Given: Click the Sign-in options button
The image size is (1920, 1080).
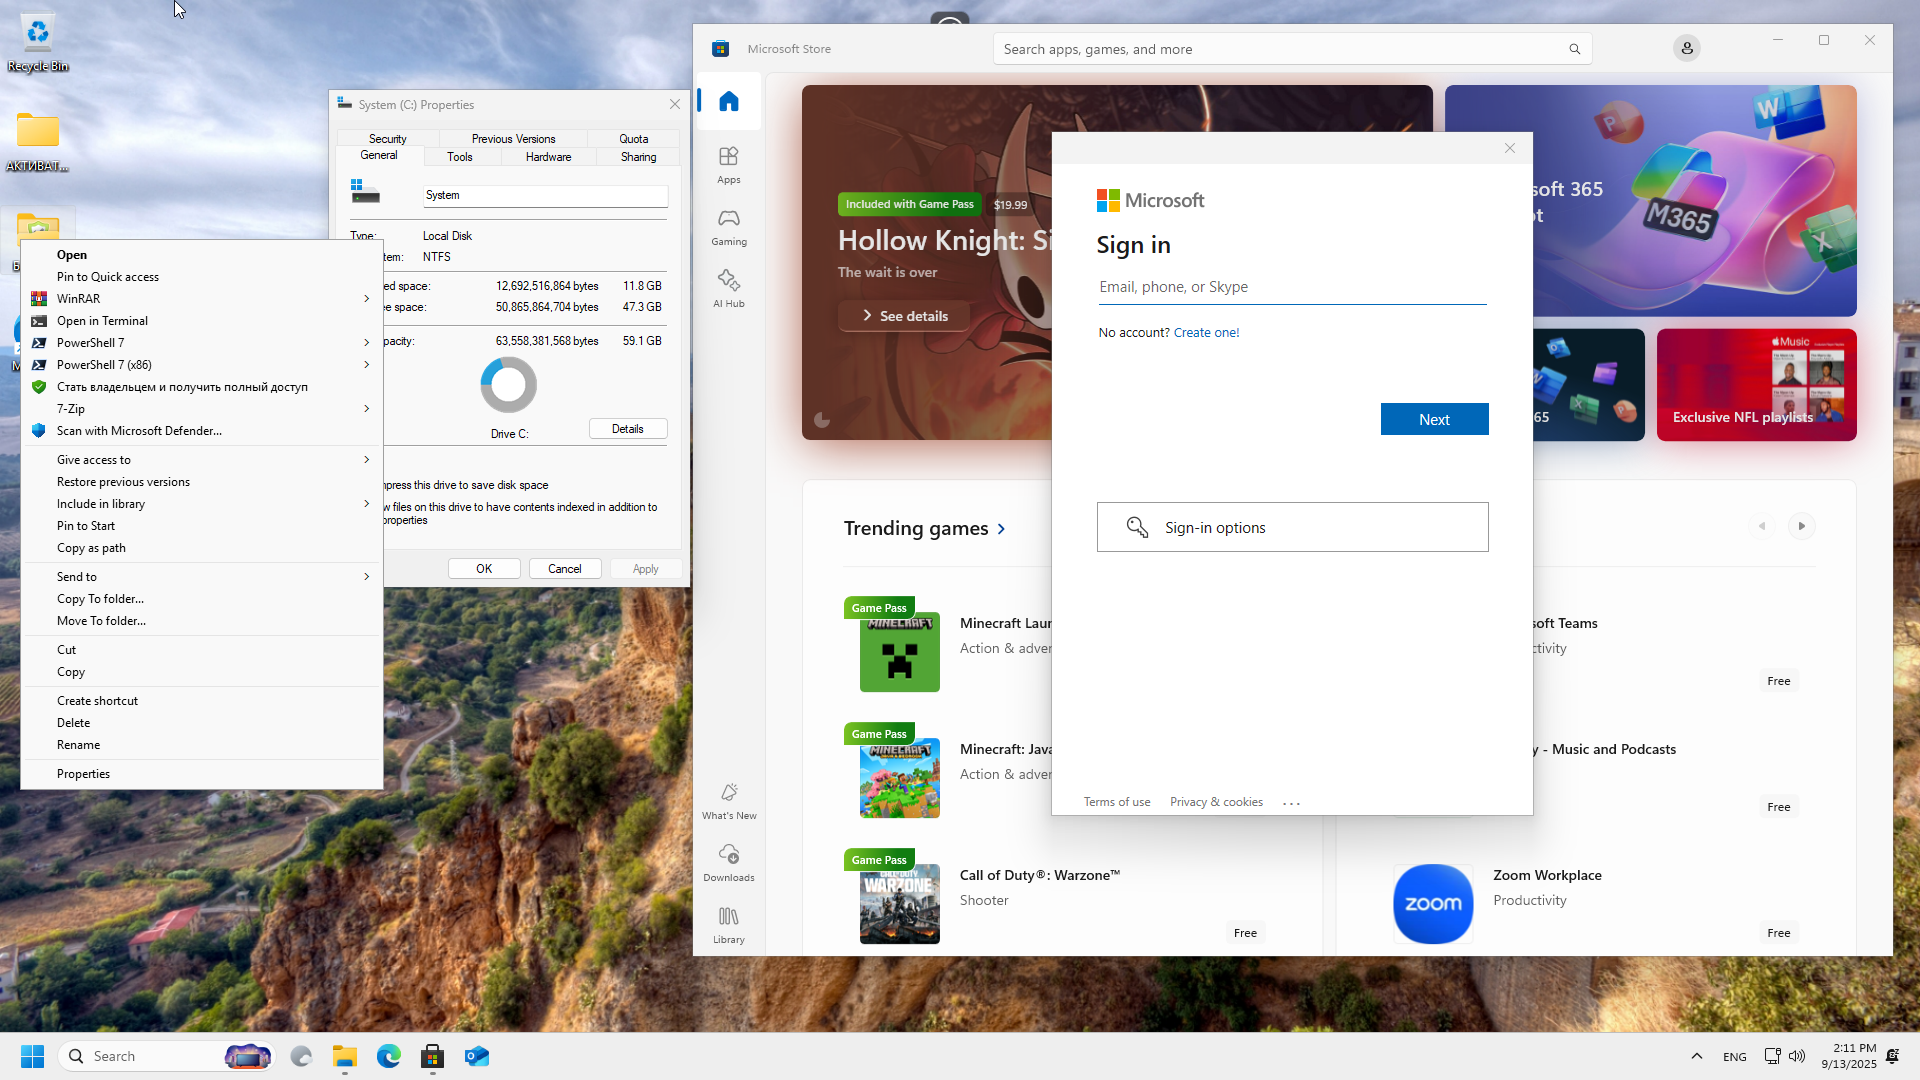Looking at the screenshot, I should point(1292,527).
